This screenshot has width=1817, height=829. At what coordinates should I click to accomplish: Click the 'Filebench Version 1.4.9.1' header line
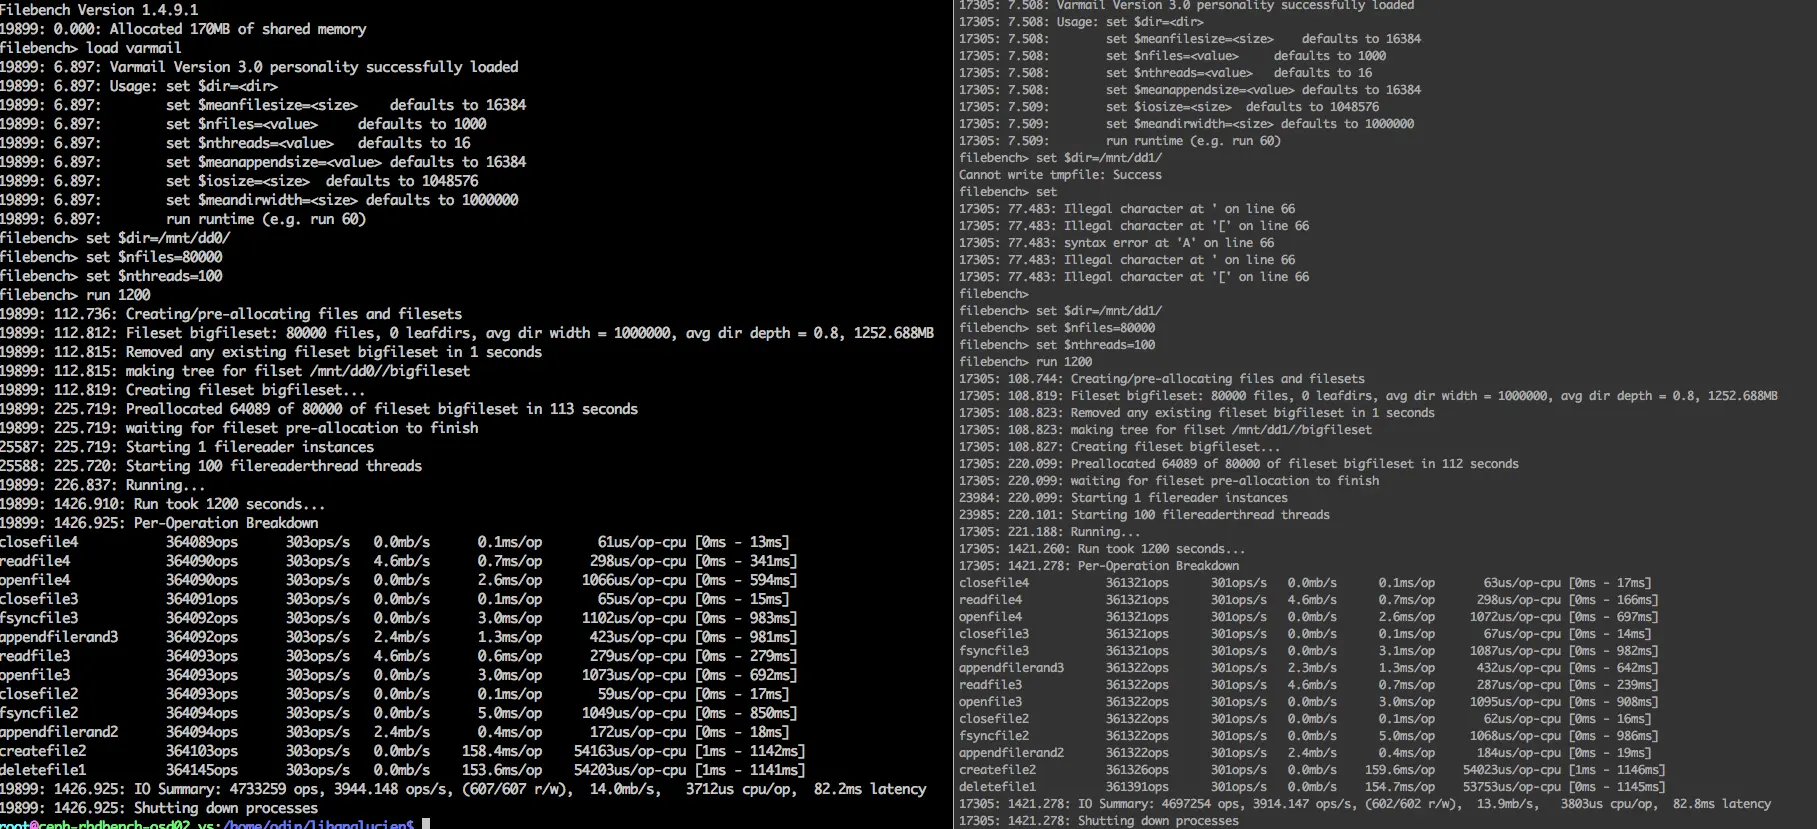click(99, 9)
